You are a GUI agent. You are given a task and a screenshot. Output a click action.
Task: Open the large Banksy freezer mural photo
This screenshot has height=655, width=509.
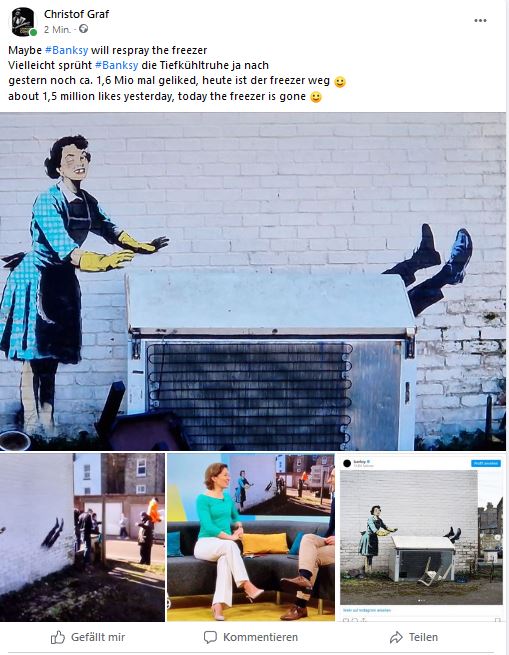click(x=253, y=282)
